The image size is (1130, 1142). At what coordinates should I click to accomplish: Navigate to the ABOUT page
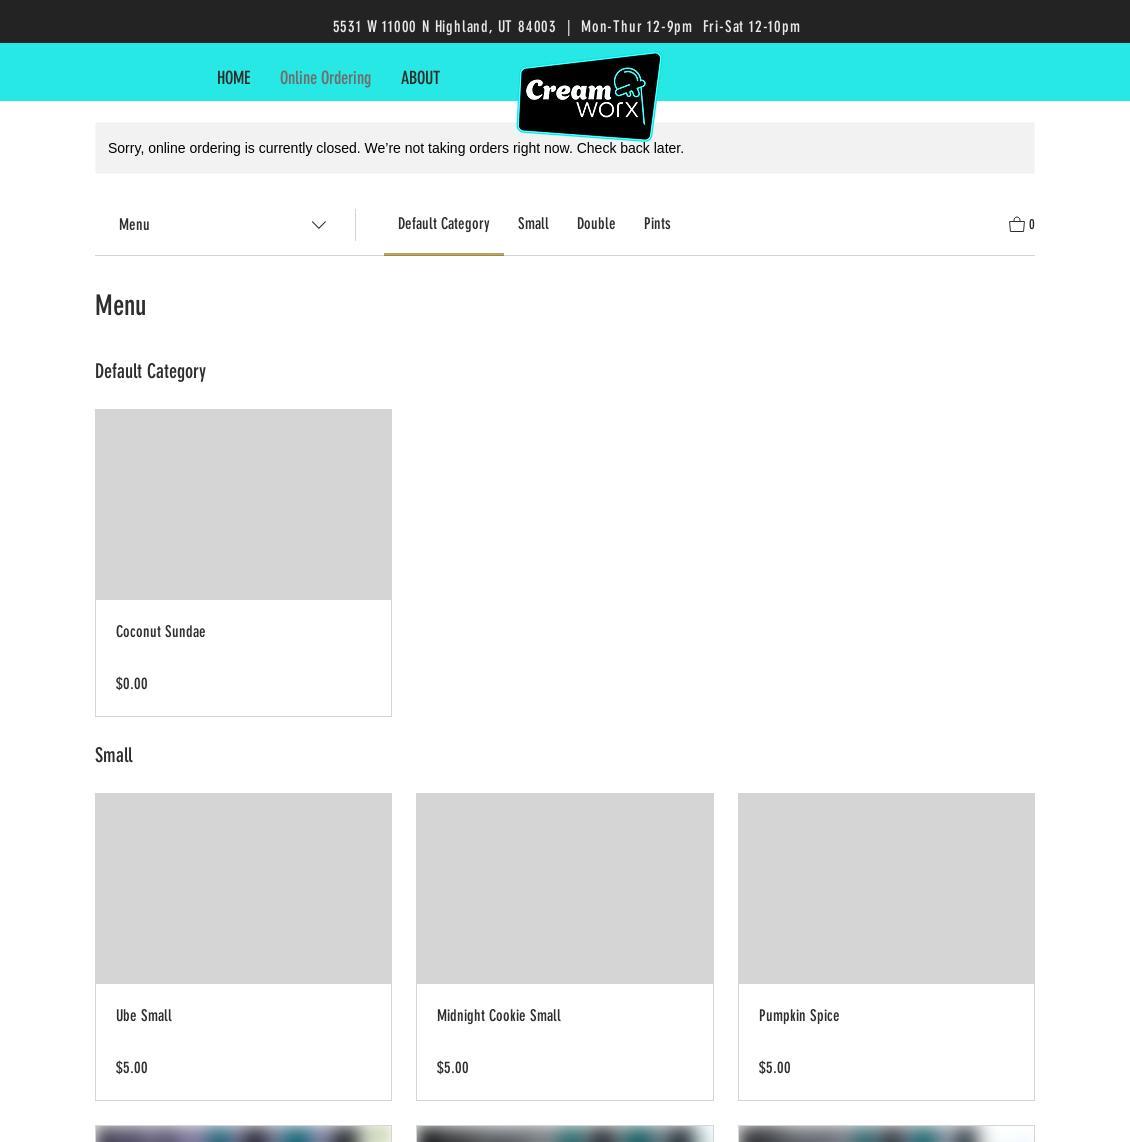coord(420,78)
